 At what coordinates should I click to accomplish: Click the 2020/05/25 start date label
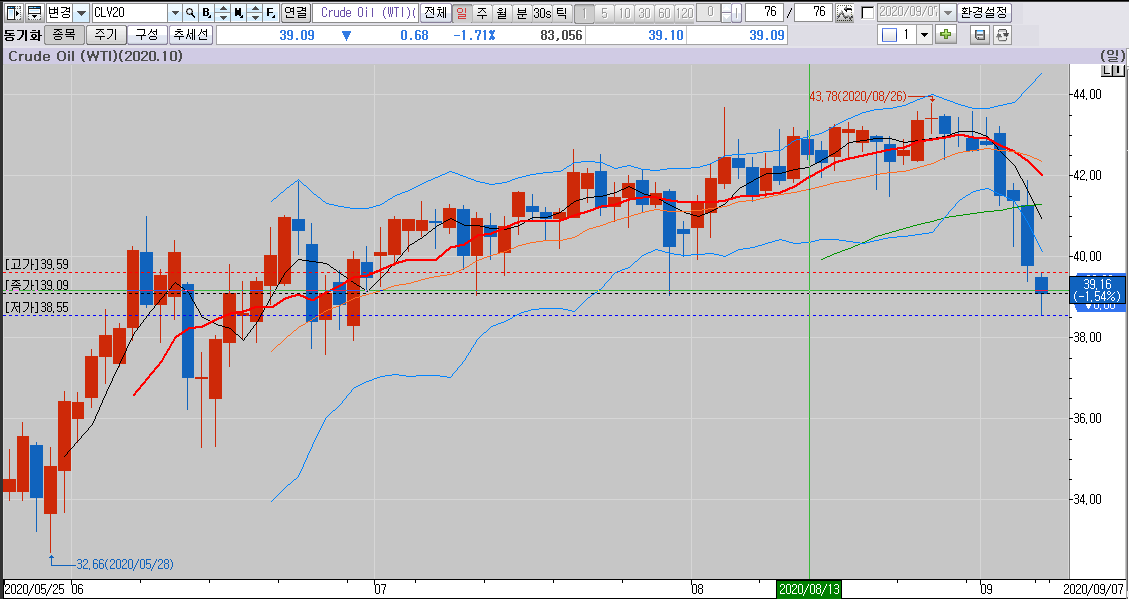[x=34, y=590]
